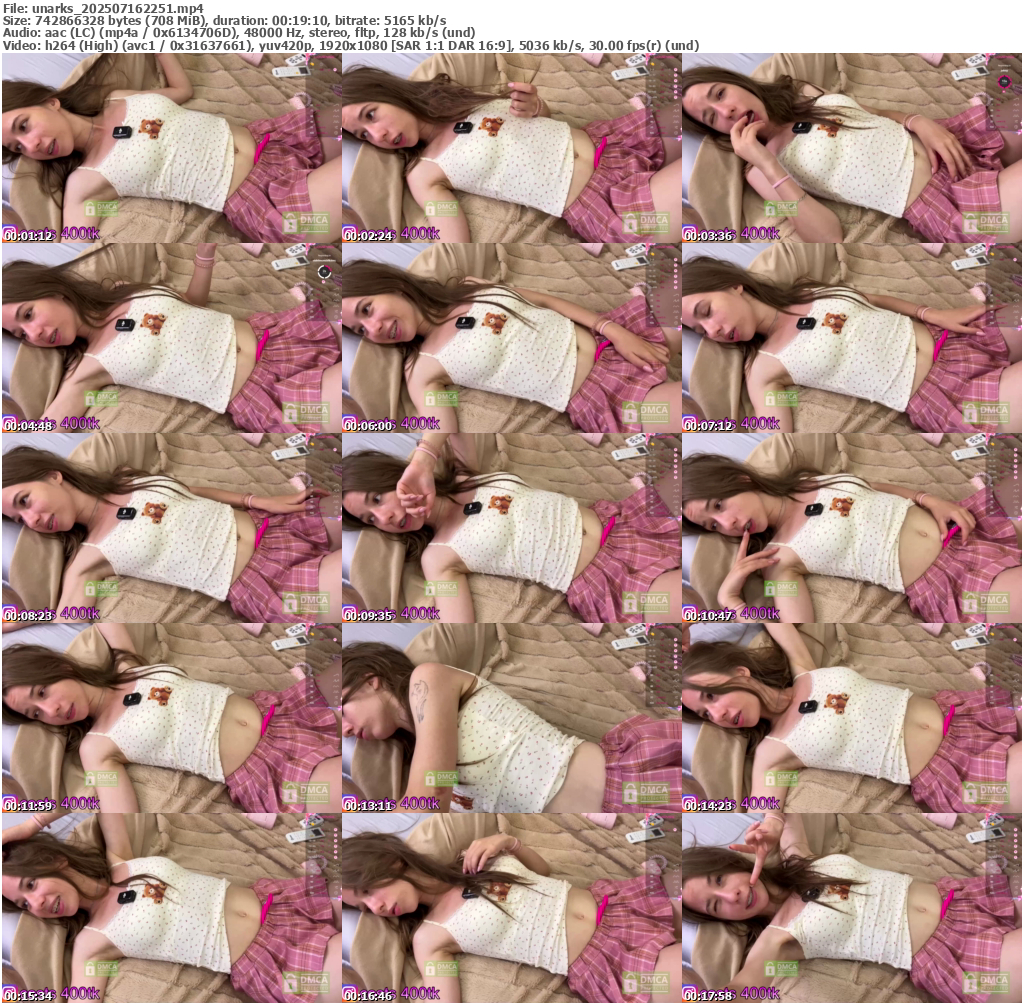Viewport: 1024px width, 1003px height.
Task: Open the thumbnail at timestamp 00:07:12
Action: coord(852,338)
